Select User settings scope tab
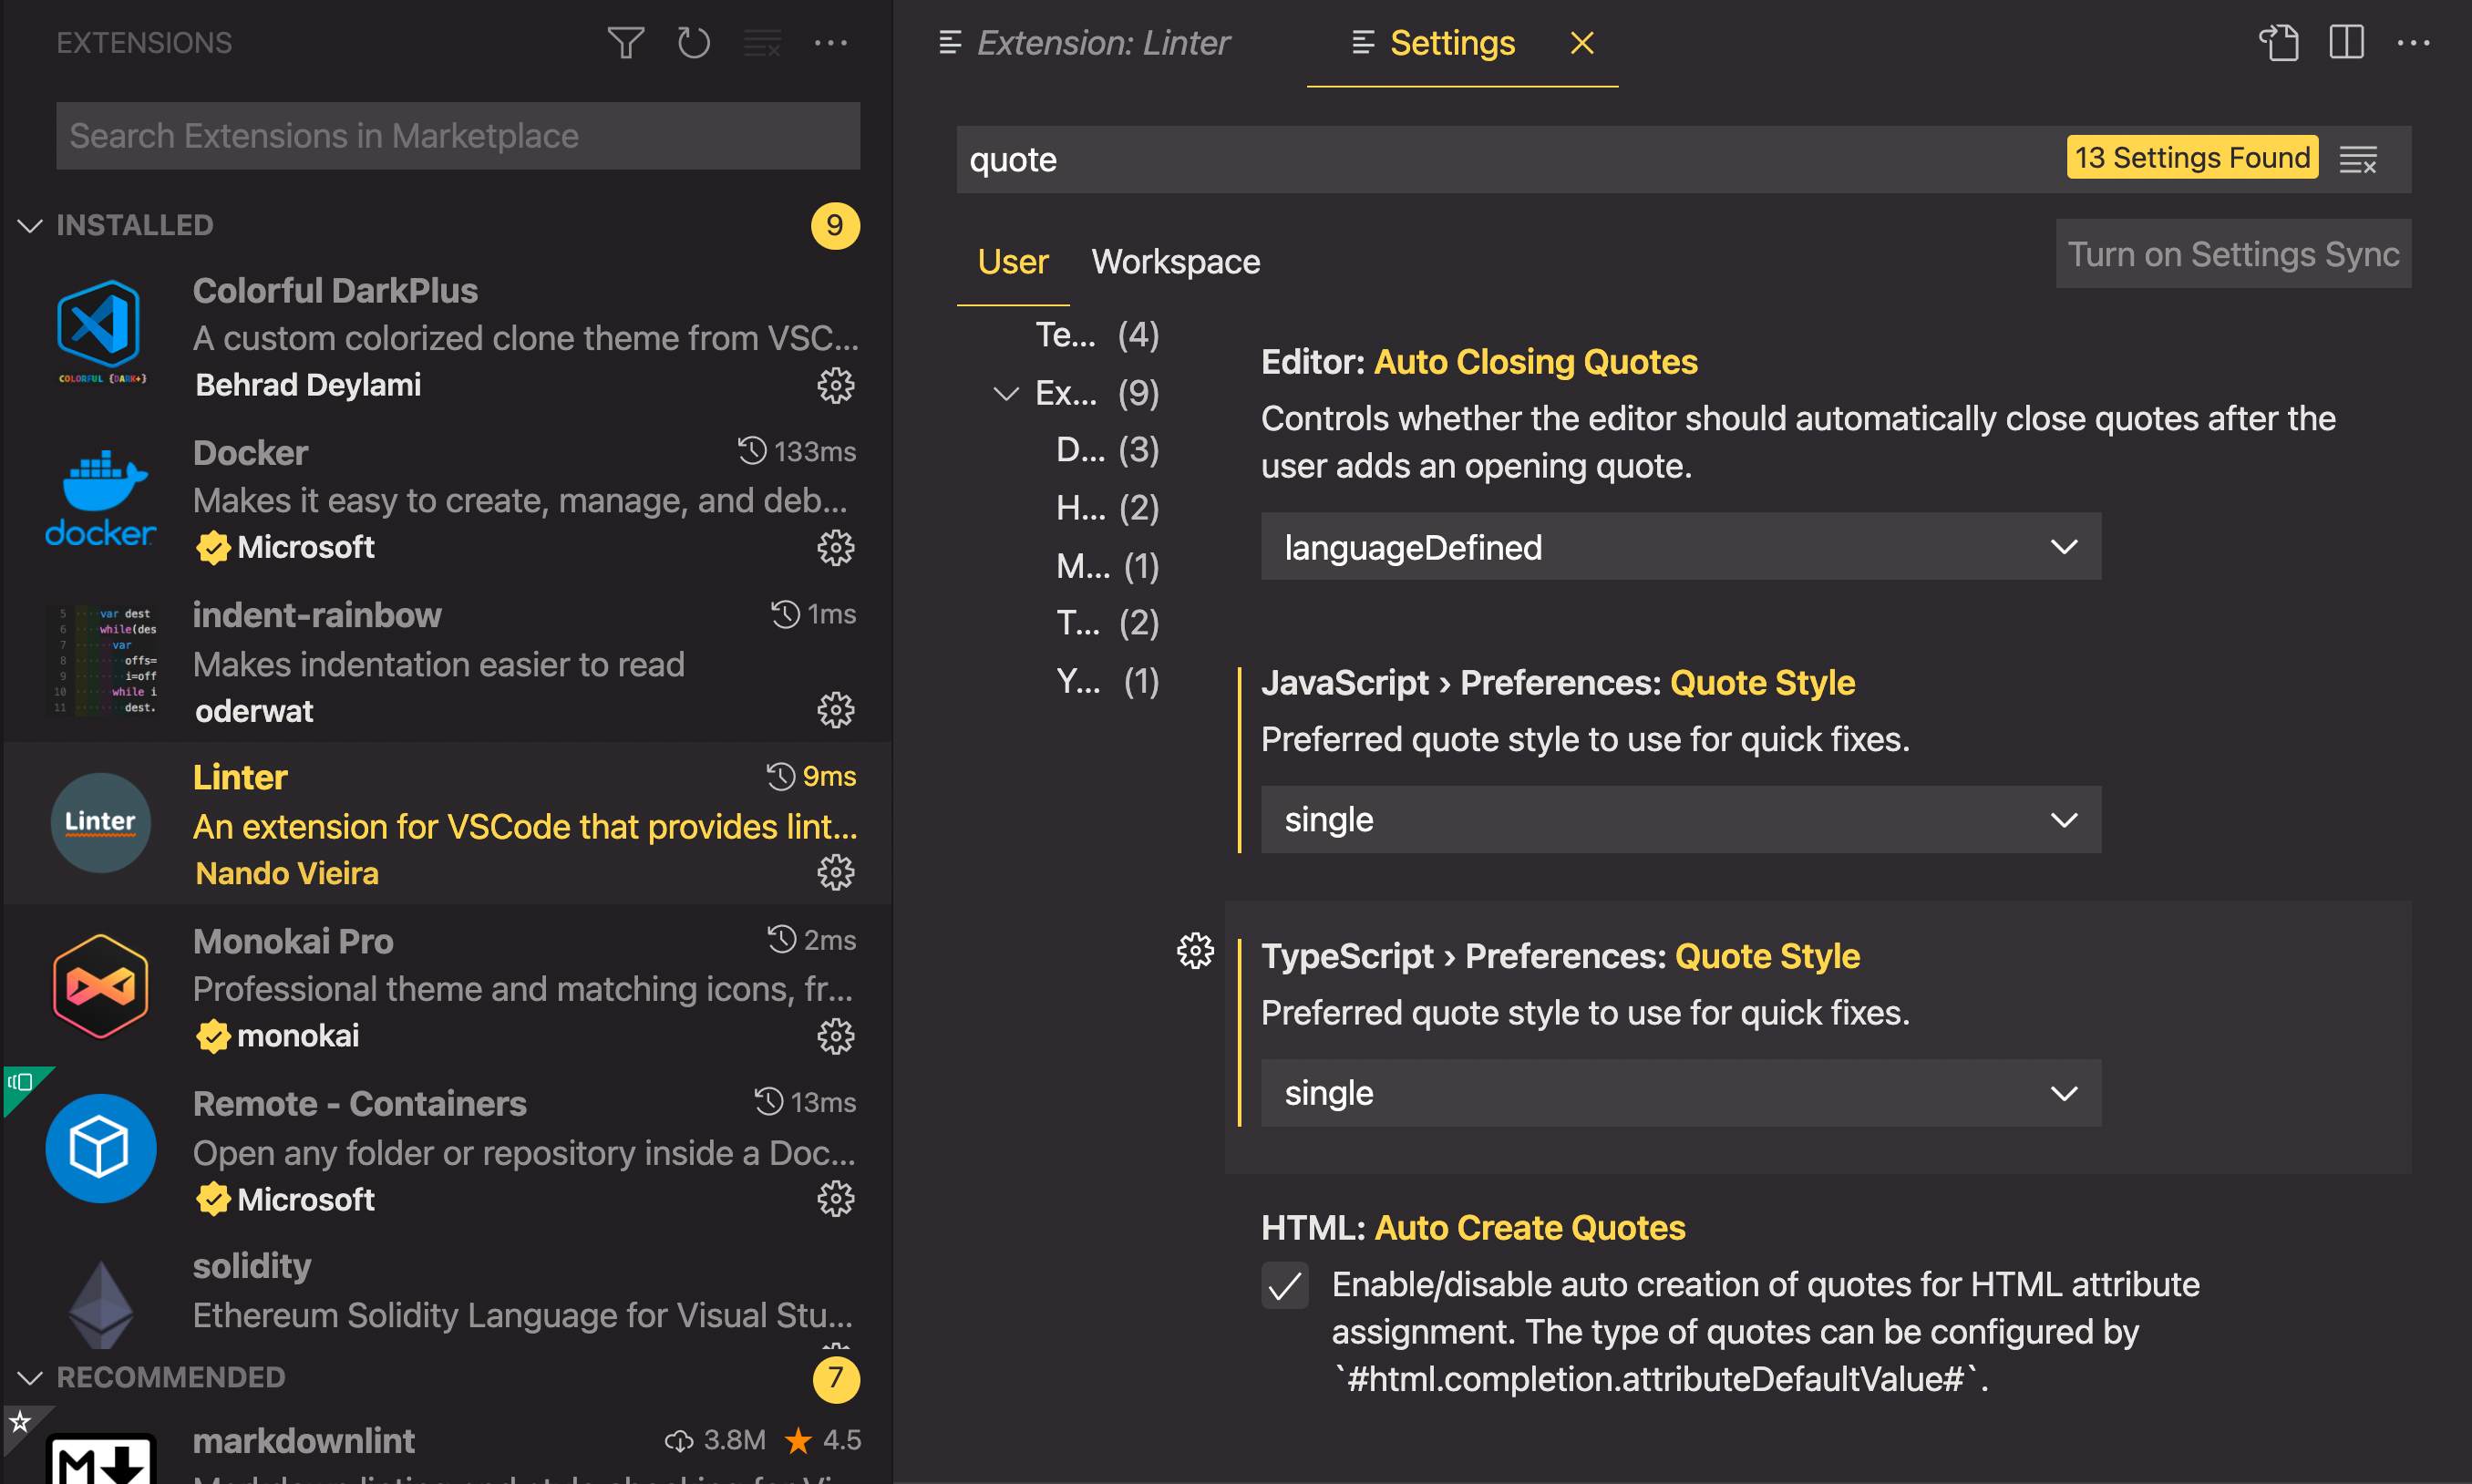 pyautogui.click(x=1013, y=261)
